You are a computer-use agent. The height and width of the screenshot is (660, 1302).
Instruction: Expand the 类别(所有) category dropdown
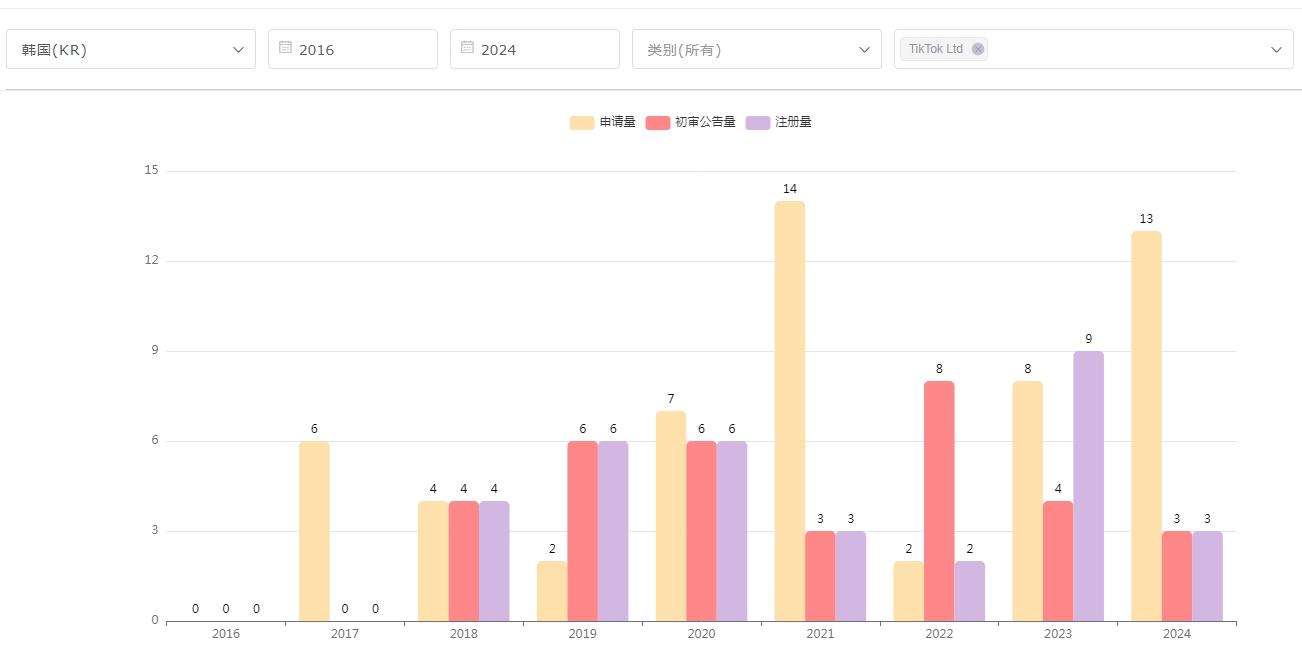(x=757, y=49)
